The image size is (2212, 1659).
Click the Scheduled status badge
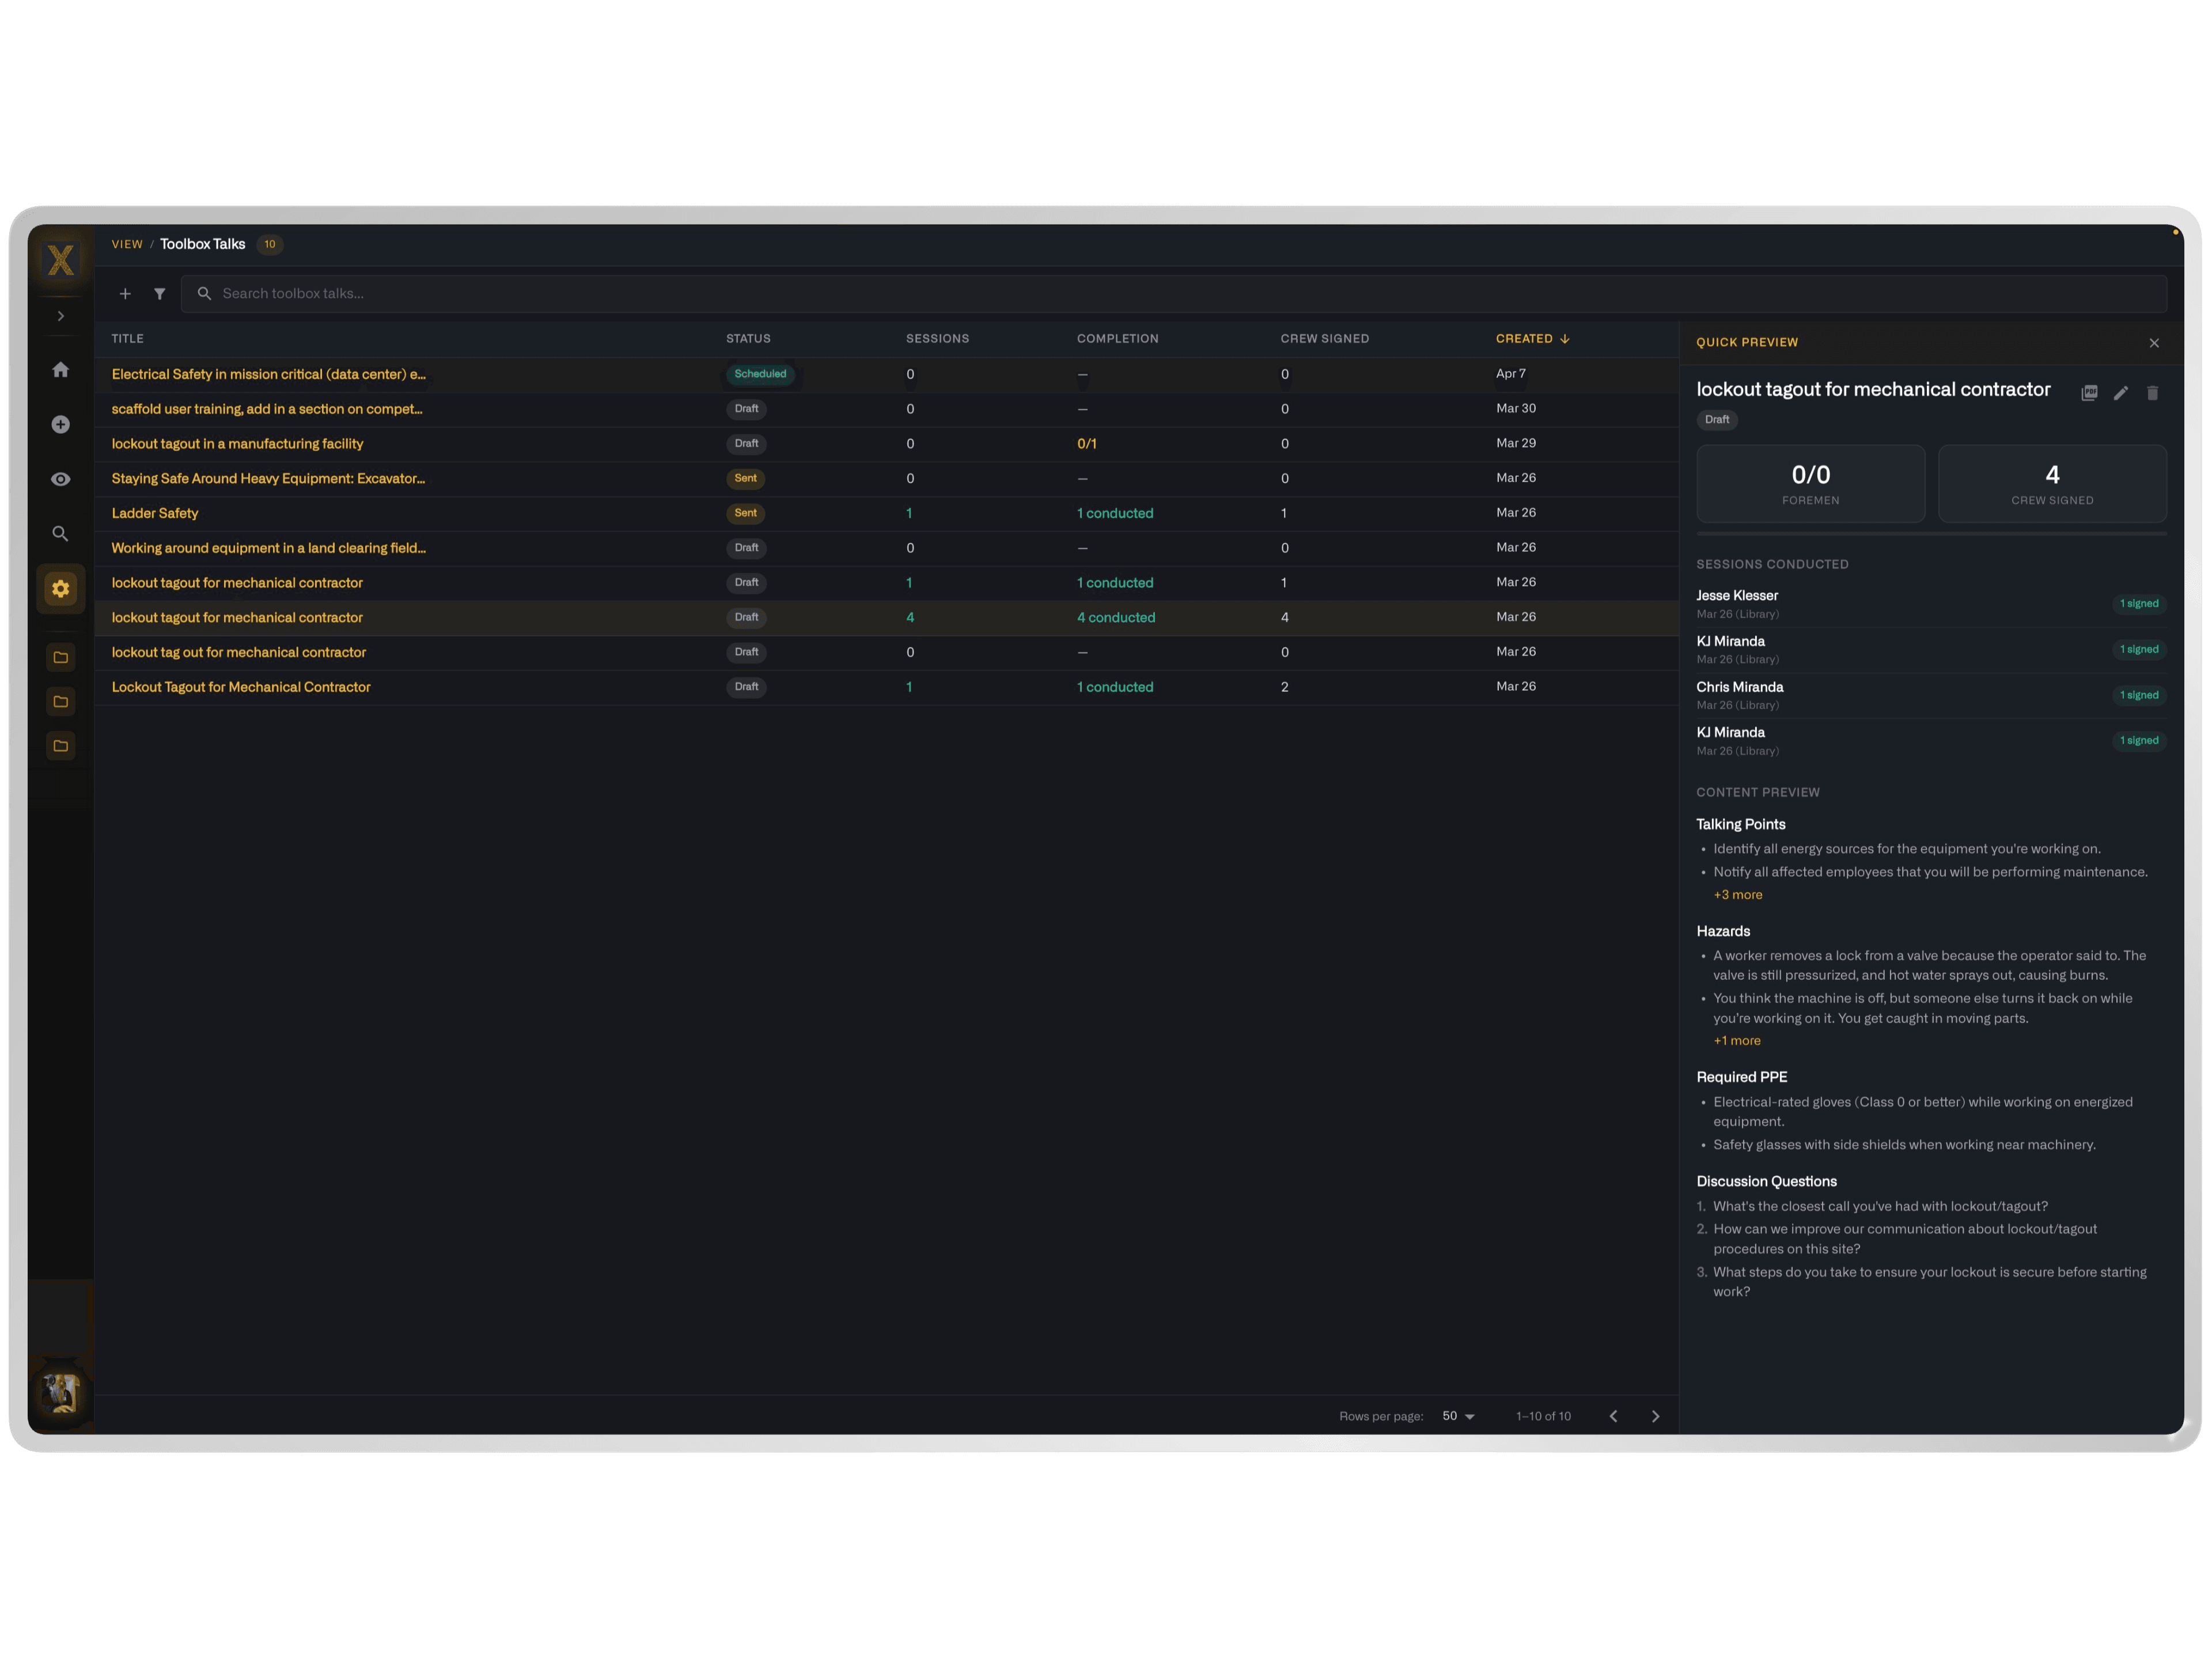tap(760, 374)
